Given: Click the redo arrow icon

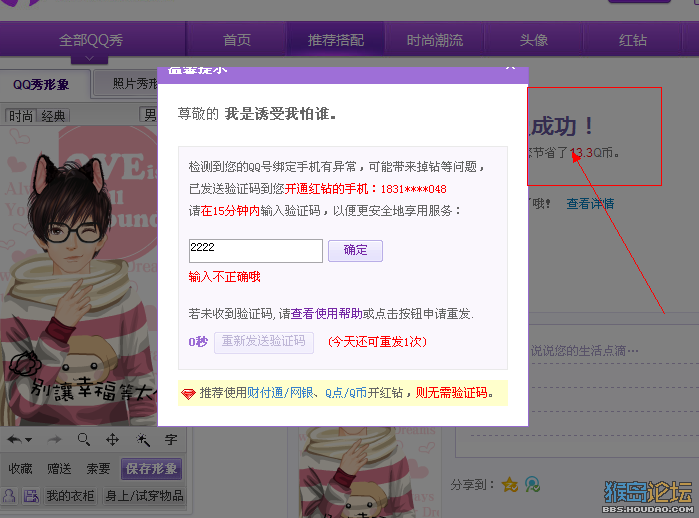Looking at the screenshot, I should (x=54, y=440).
